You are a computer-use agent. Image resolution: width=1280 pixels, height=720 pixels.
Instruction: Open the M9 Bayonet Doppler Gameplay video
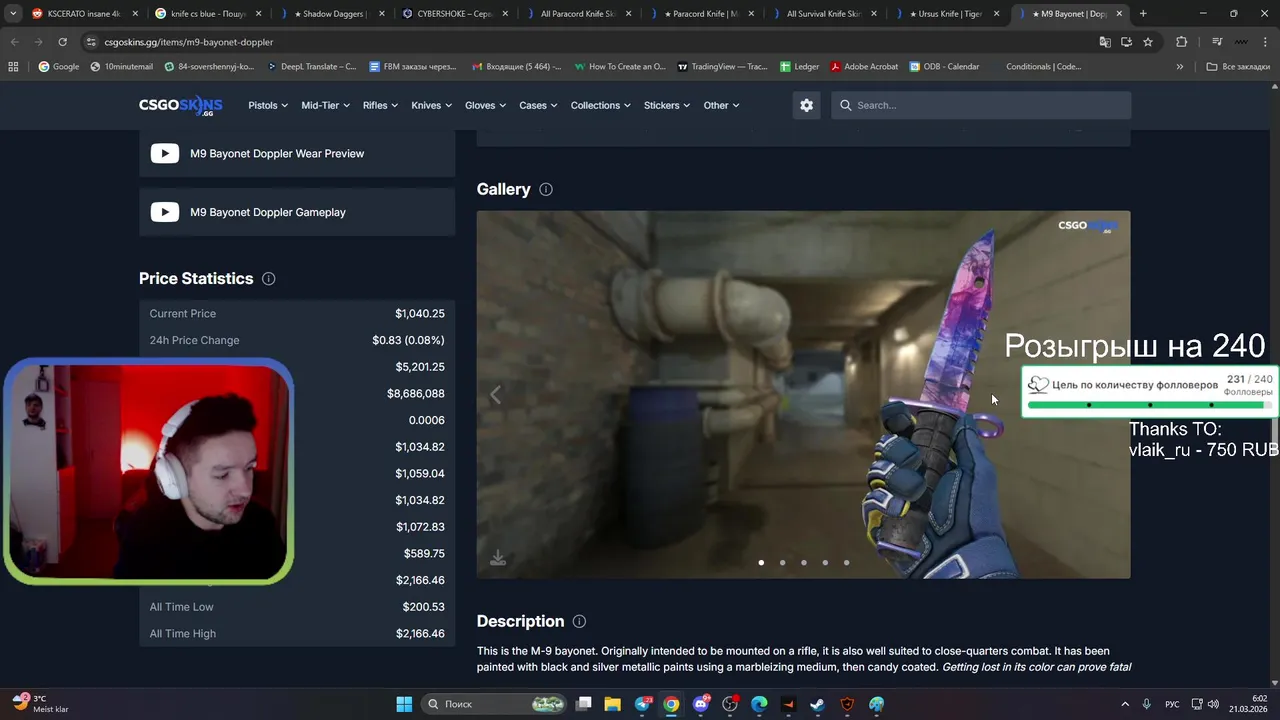click(x=297, y=212)
